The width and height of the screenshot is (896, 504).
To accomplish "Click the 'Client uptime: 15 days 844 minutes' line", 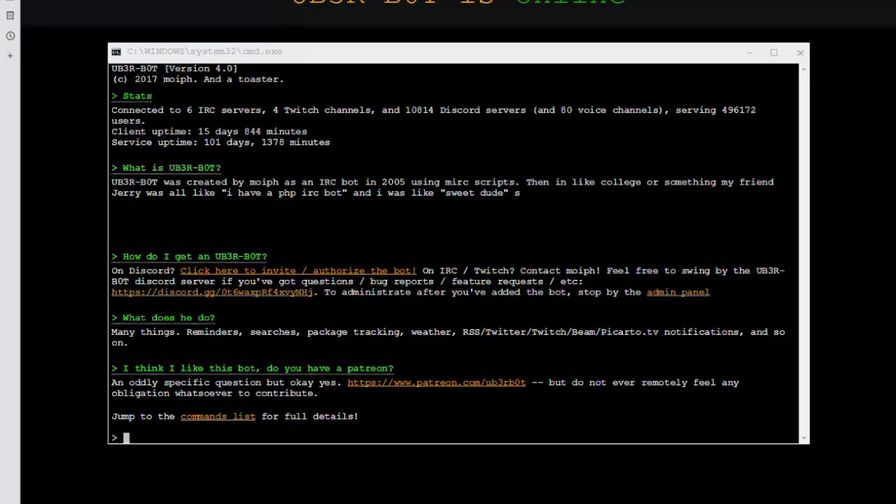I will click(209, 131).
